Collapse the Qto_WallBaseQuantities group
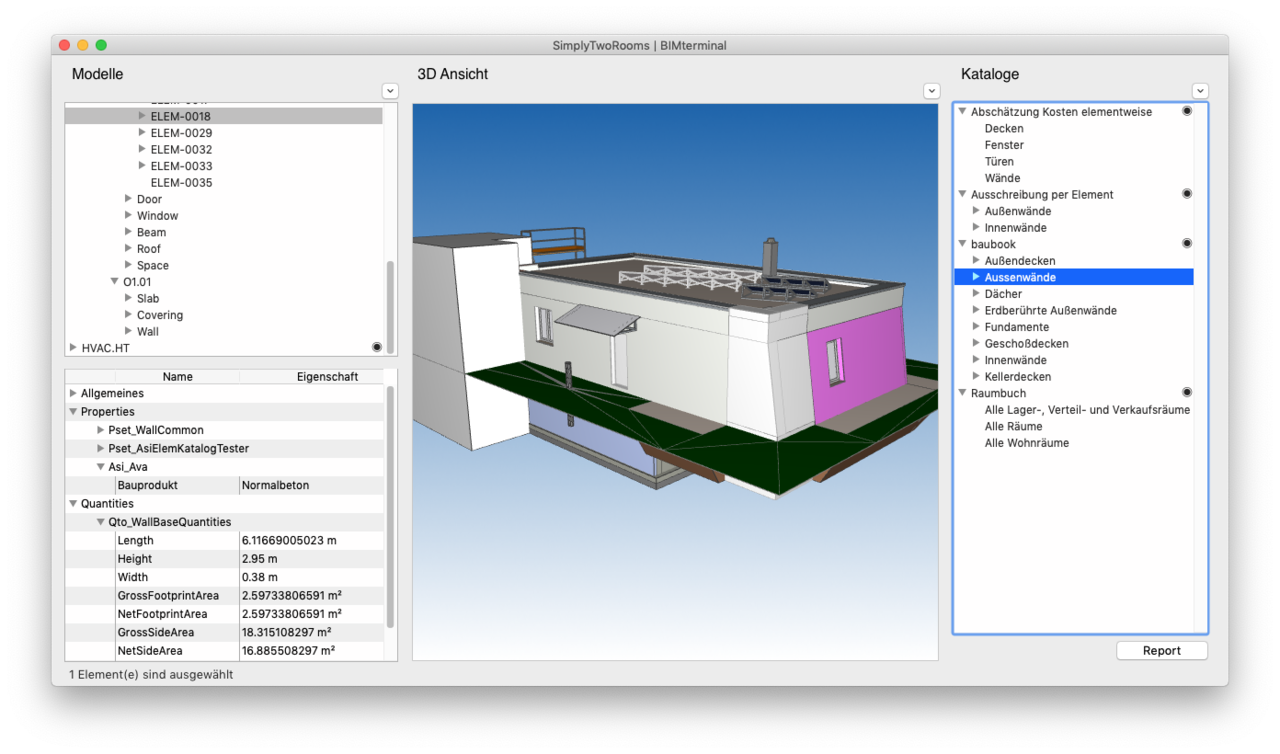The height and width of the screenshot is (754, 1280). (x=101, y=522)
